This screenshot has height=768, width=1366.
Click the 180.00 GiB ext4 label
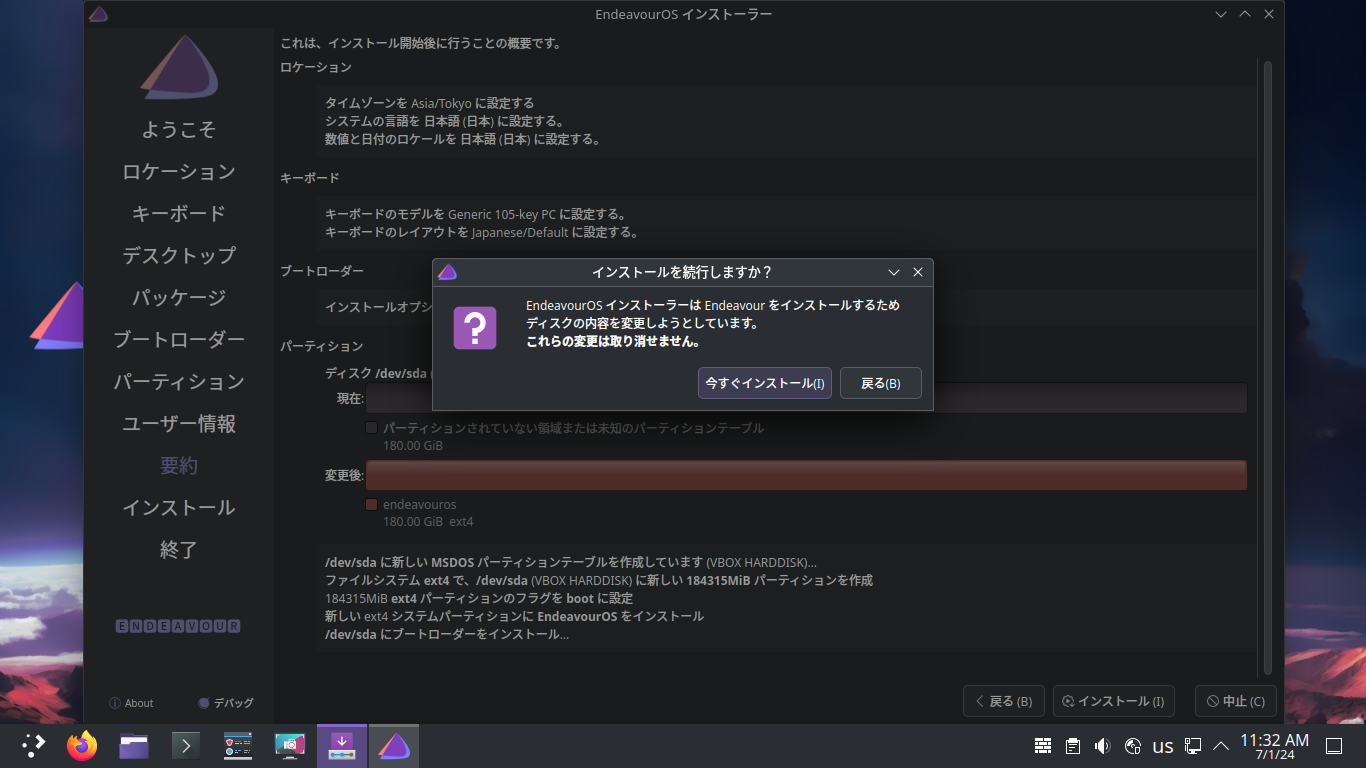[428, 522]
